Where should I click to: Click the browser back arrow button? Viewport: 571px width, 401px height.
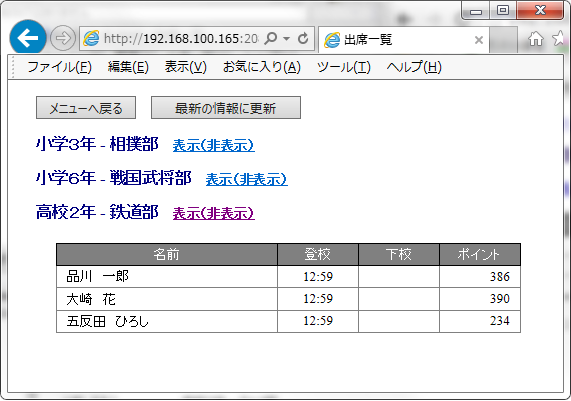pyautogui.click(x=28, y=38)
